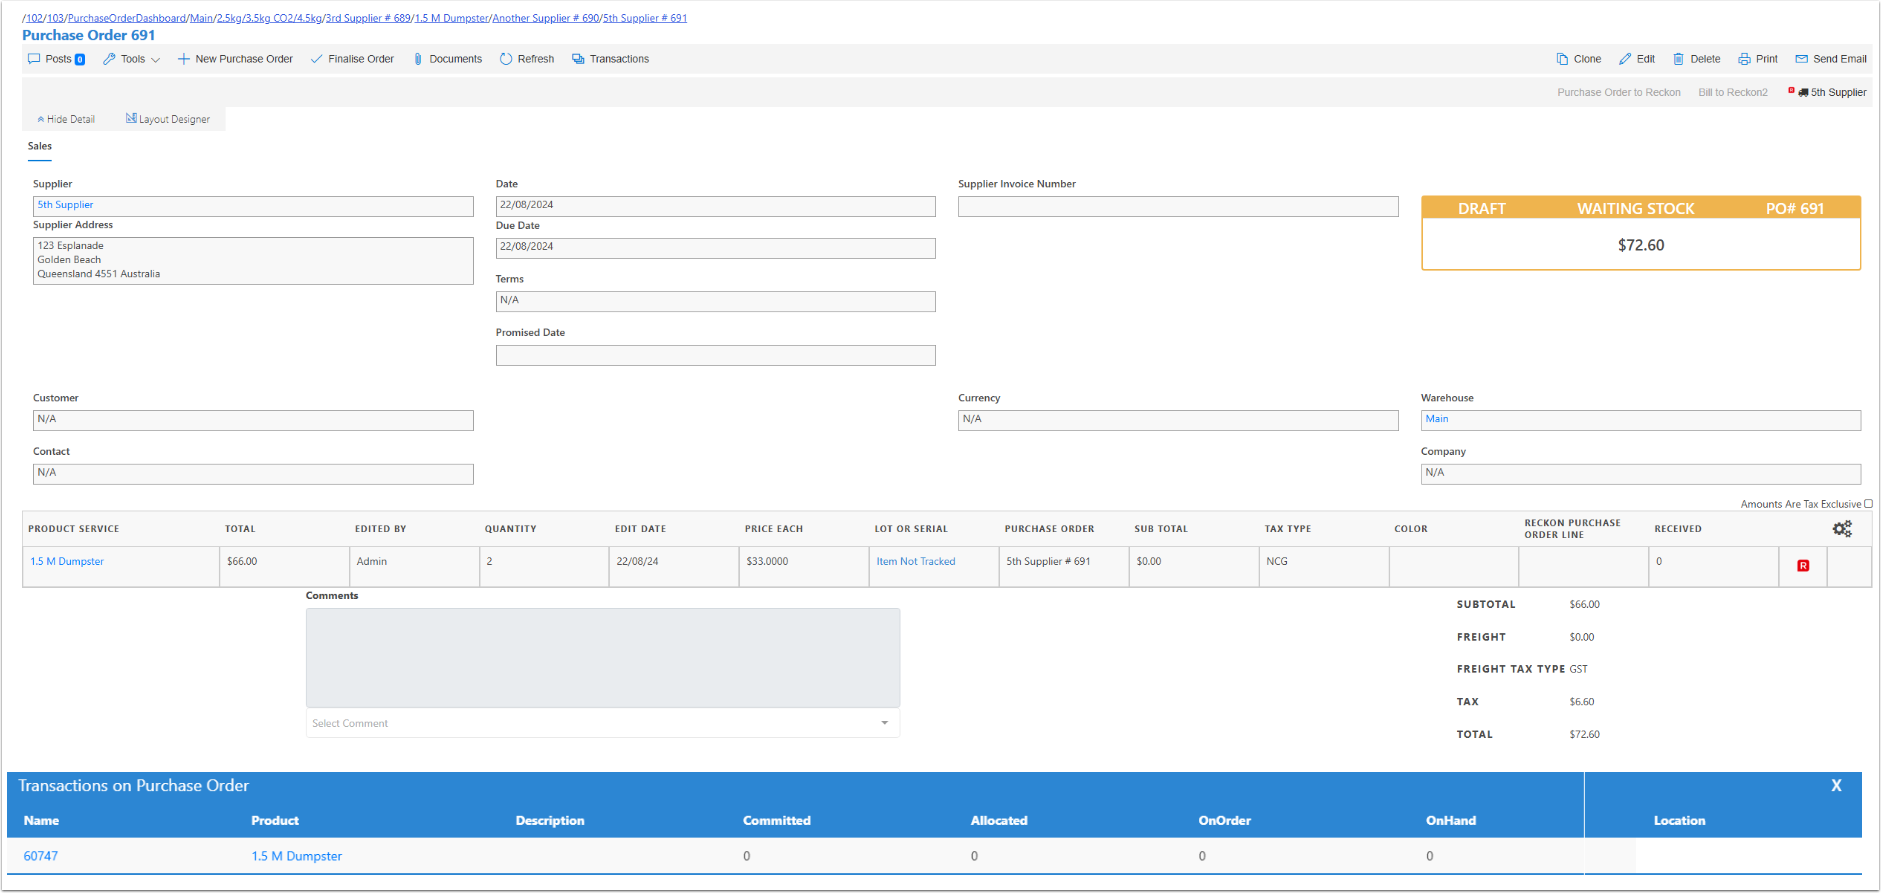Click the red R icon on the Dumpster line

click(1803, 566)
